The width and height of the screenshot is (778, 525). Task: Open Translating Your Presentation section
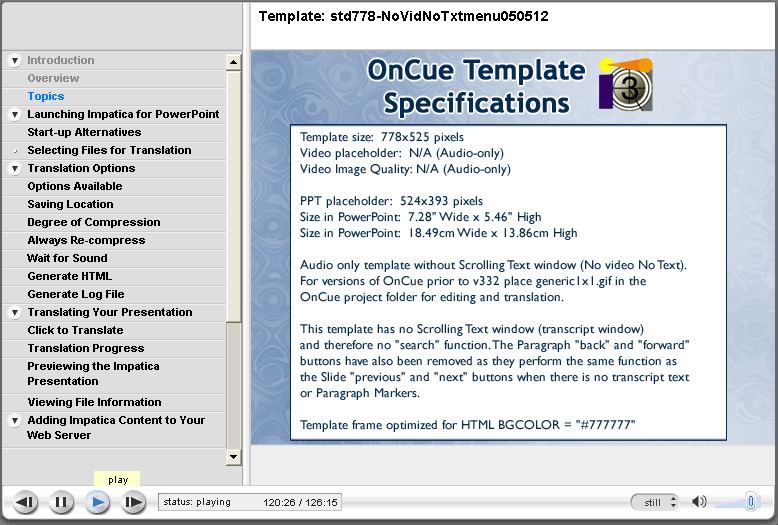[110, 312]
